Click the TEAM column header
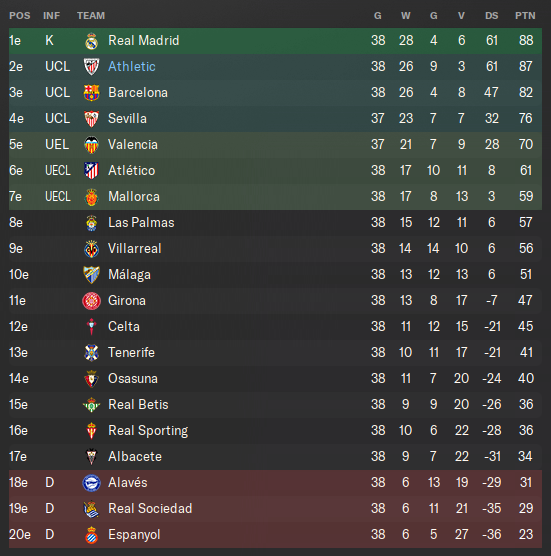Screen dimensions: 551x556 tap(91, 16)
